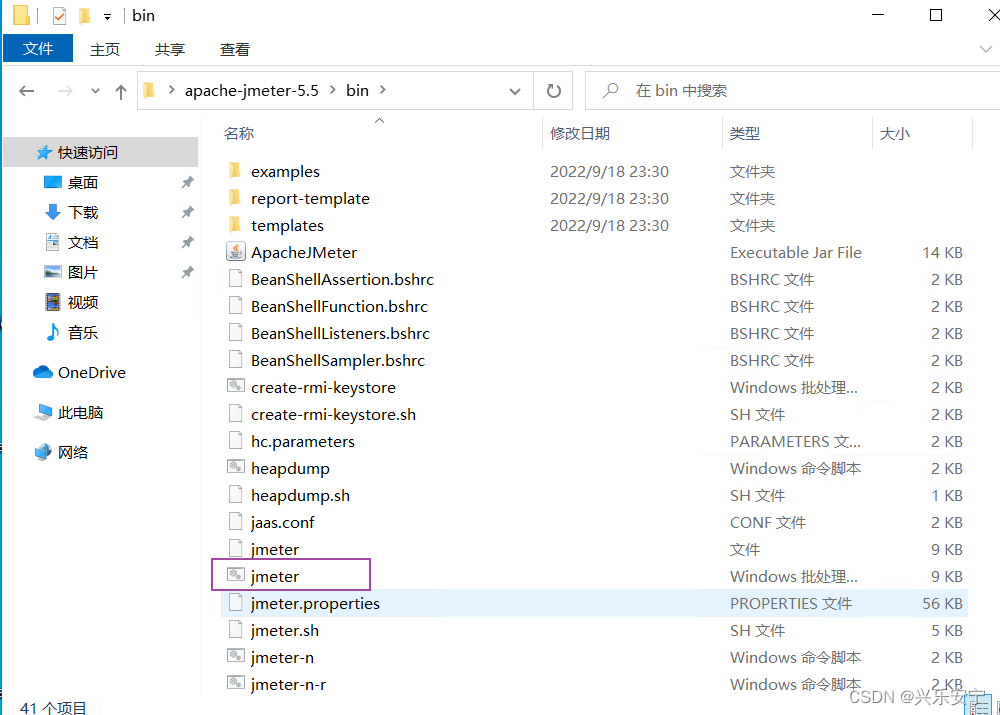
Task: Click the properties checkmark icon in title bar
Action: 59,15
